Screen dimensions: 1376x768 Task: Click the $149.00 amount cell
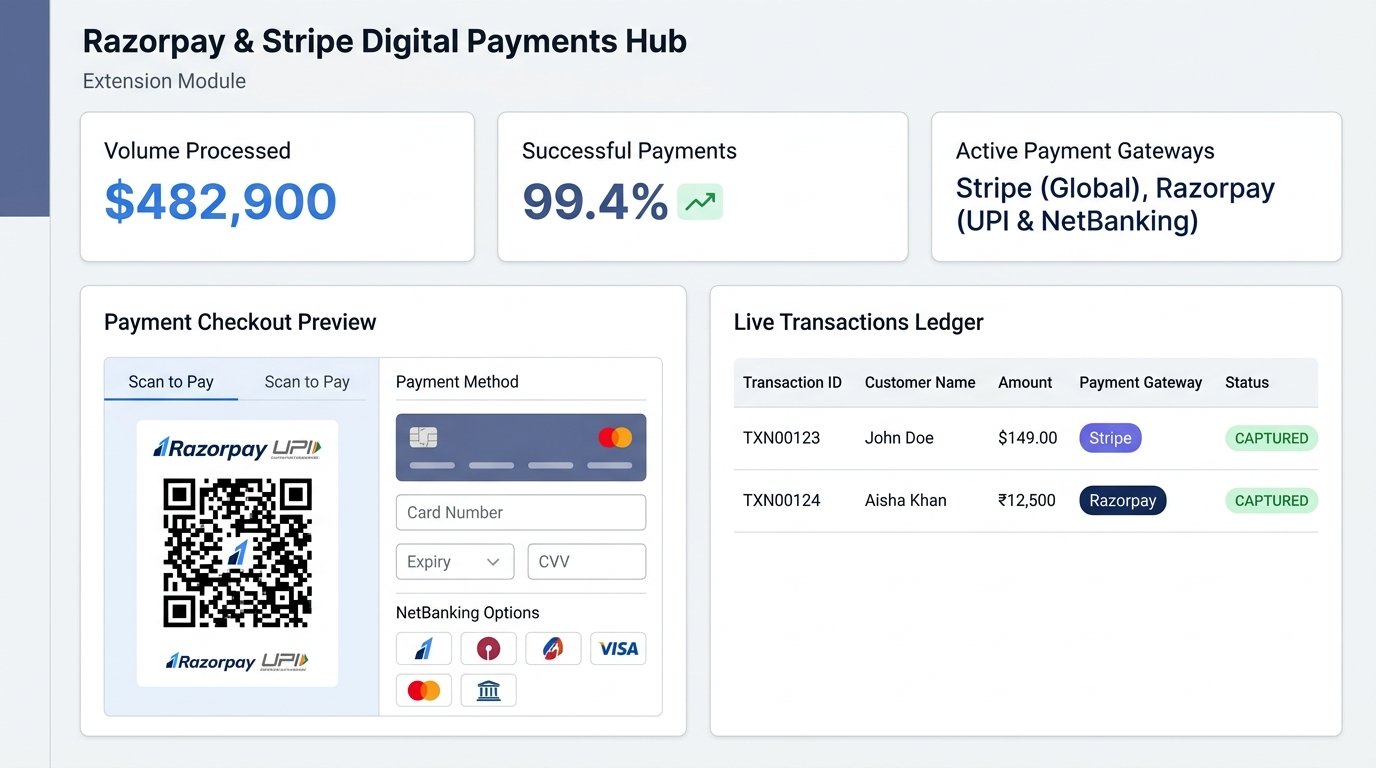[1028, 438]
